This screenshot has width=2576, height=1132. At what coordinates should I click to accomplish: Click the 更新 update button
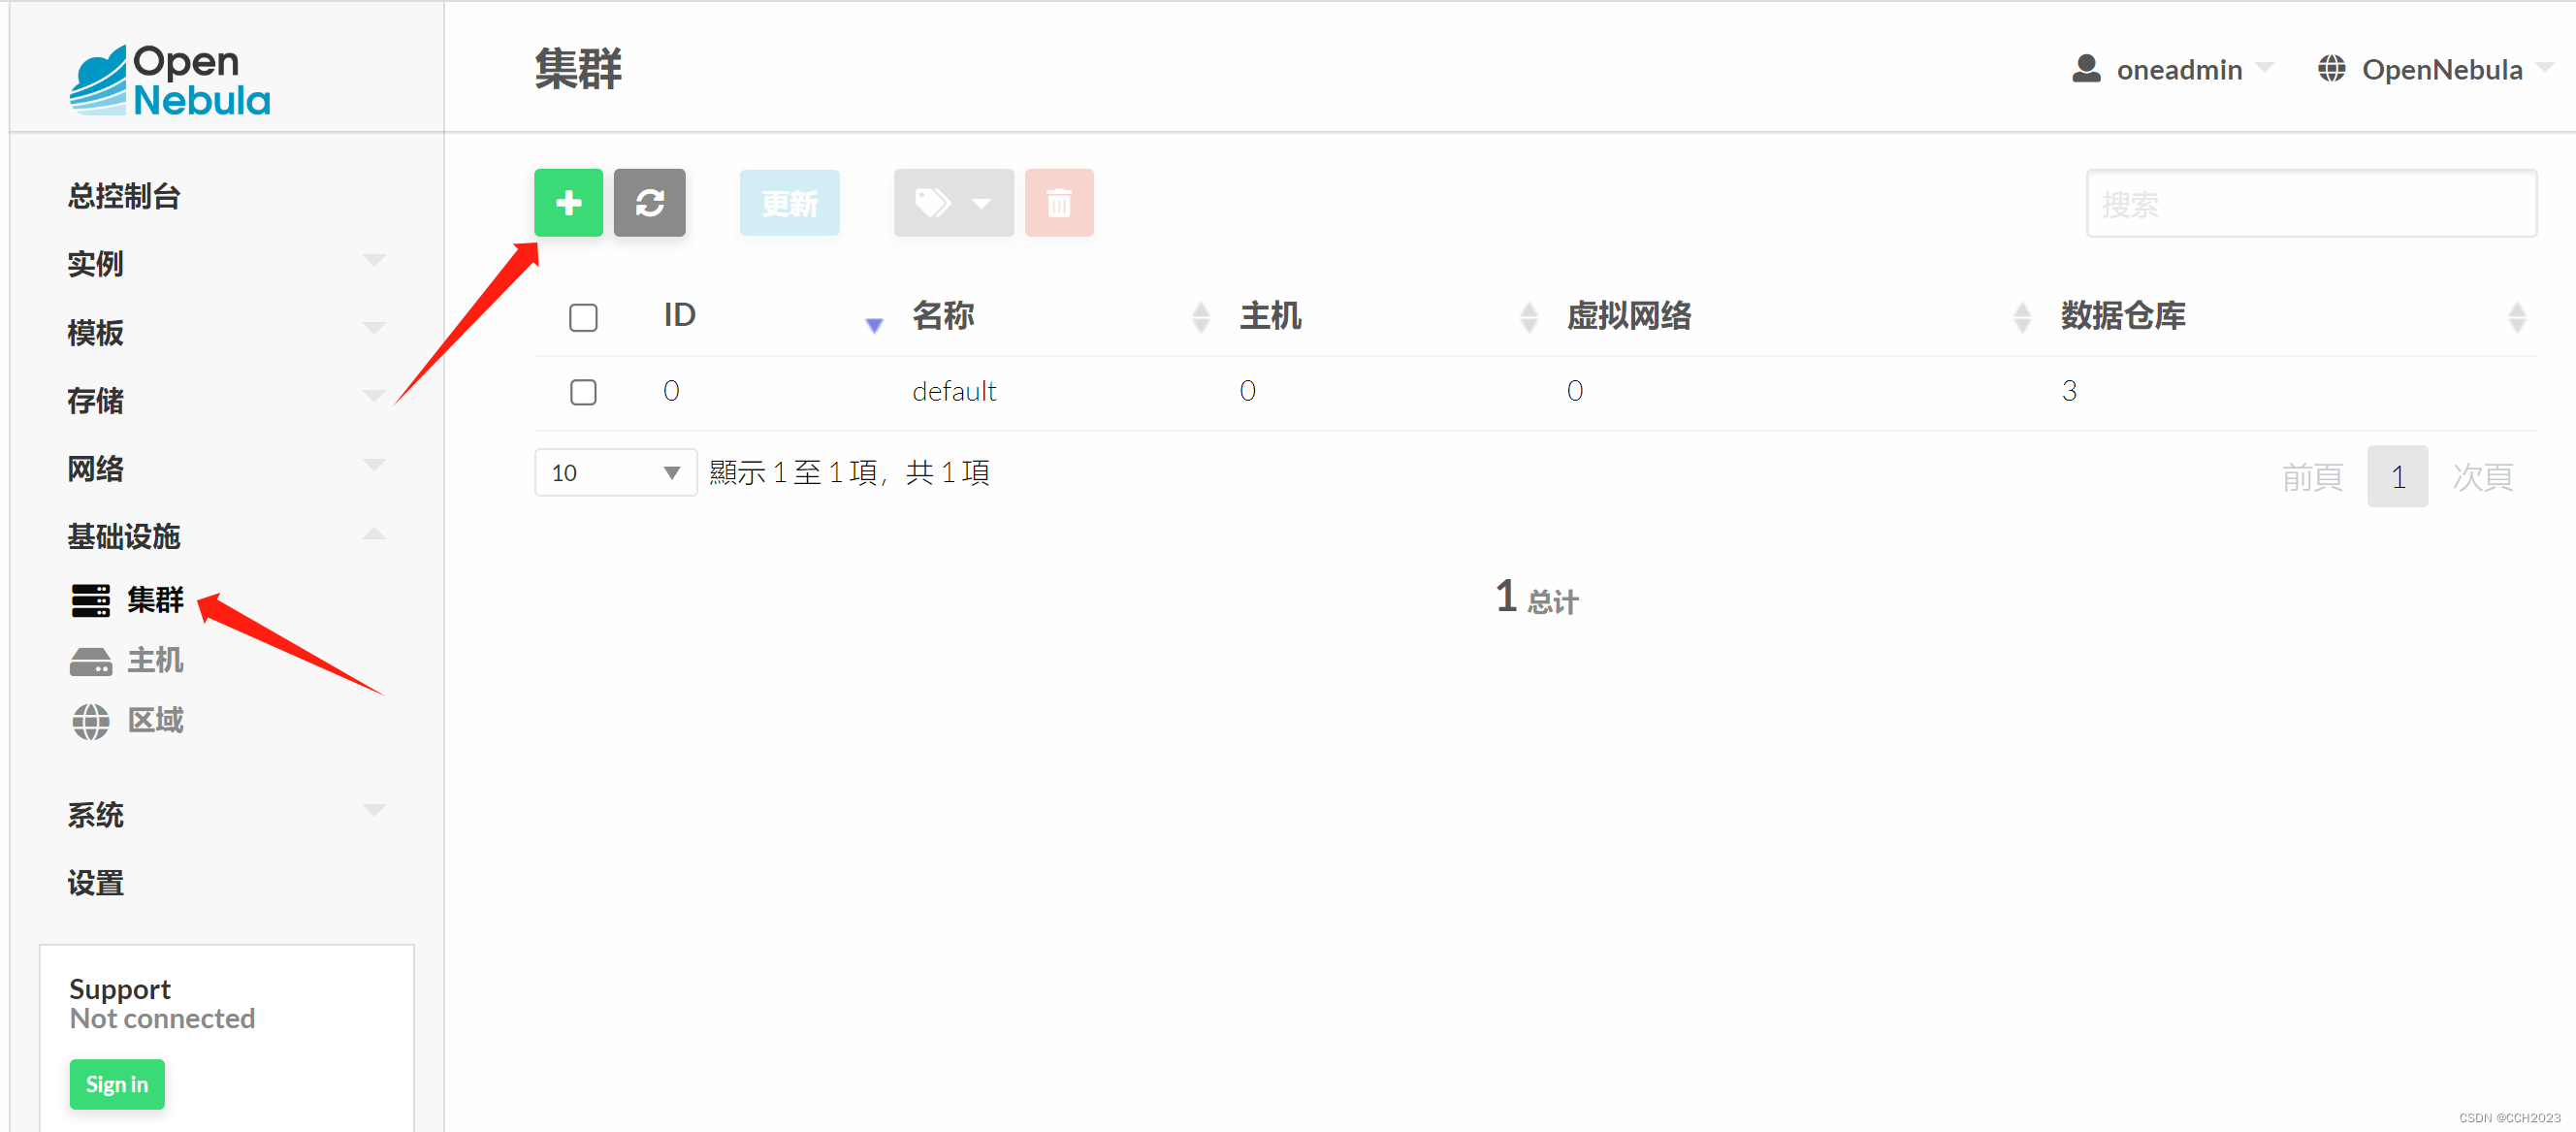789,203
